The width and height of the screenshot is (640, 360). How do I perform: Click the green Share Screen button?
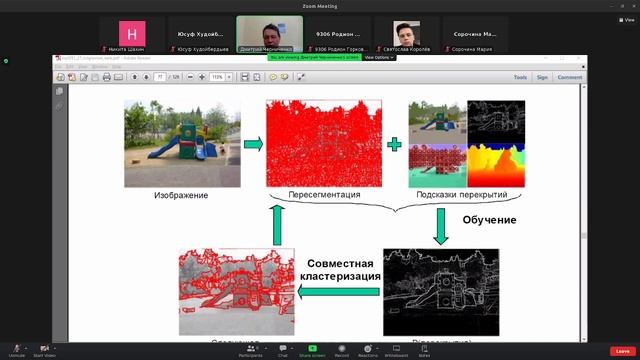[x=312, y=350]
